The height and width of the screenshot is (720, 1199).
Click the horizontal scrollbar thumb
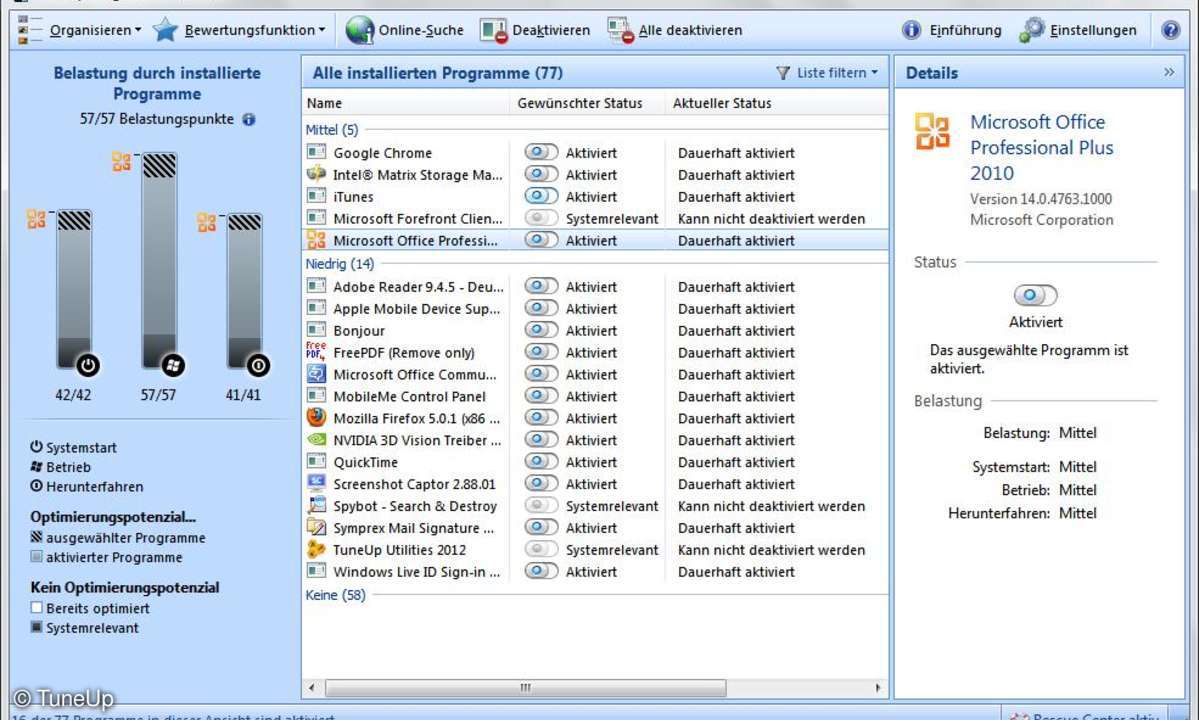pyautogui.click(x=525, y=687)
